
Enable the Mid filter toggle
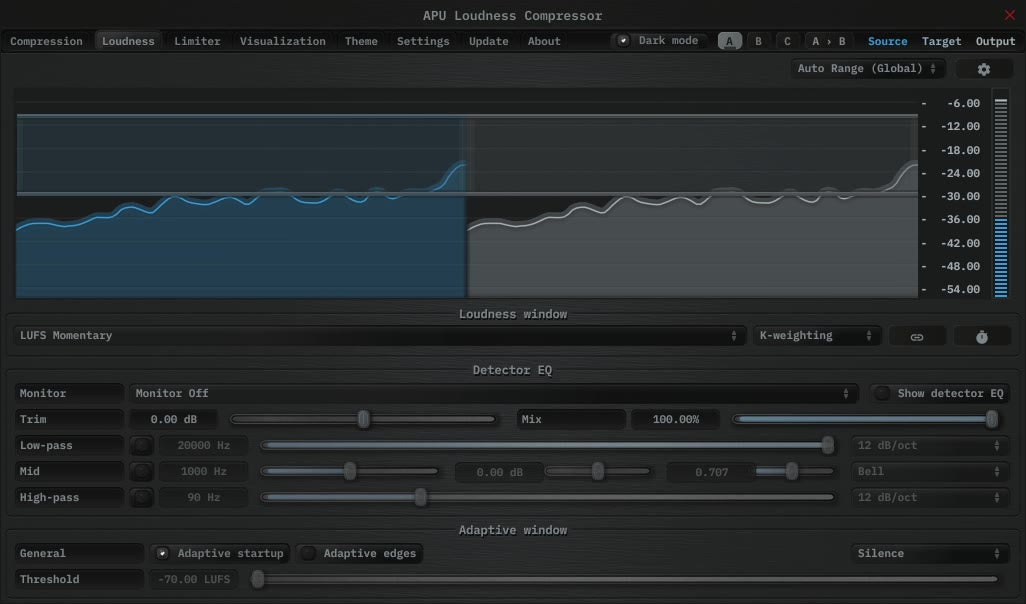141,472
